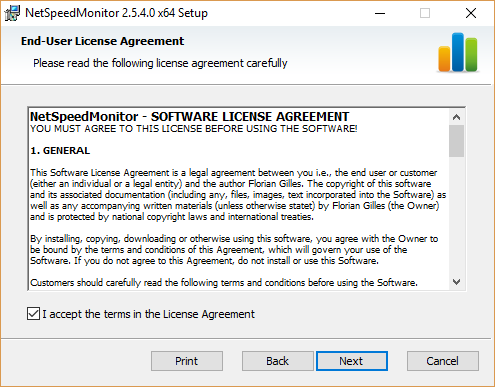Proceed with the Next button
This screenshot has width=495, height=387.
pyautogui.click(x=352, y=361)
